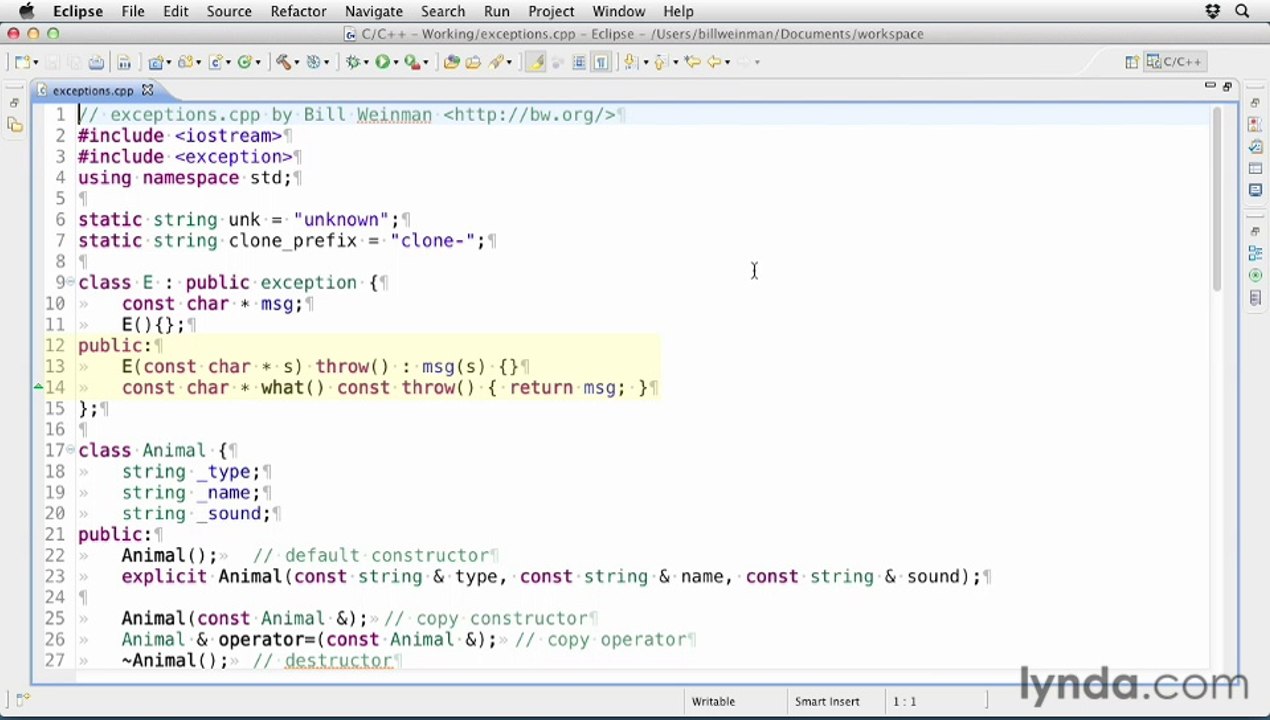Switch to the C/C++ perspective

[x=1174, y=62]
